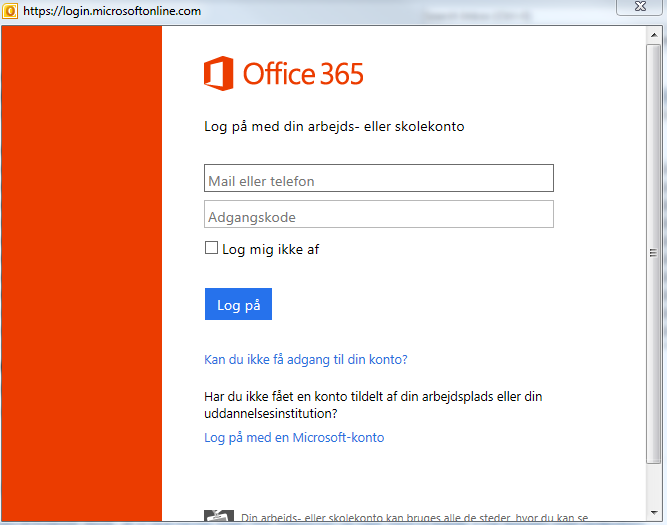
Task: Focus the Mail eller telefon field
Action: coord(379,178)
